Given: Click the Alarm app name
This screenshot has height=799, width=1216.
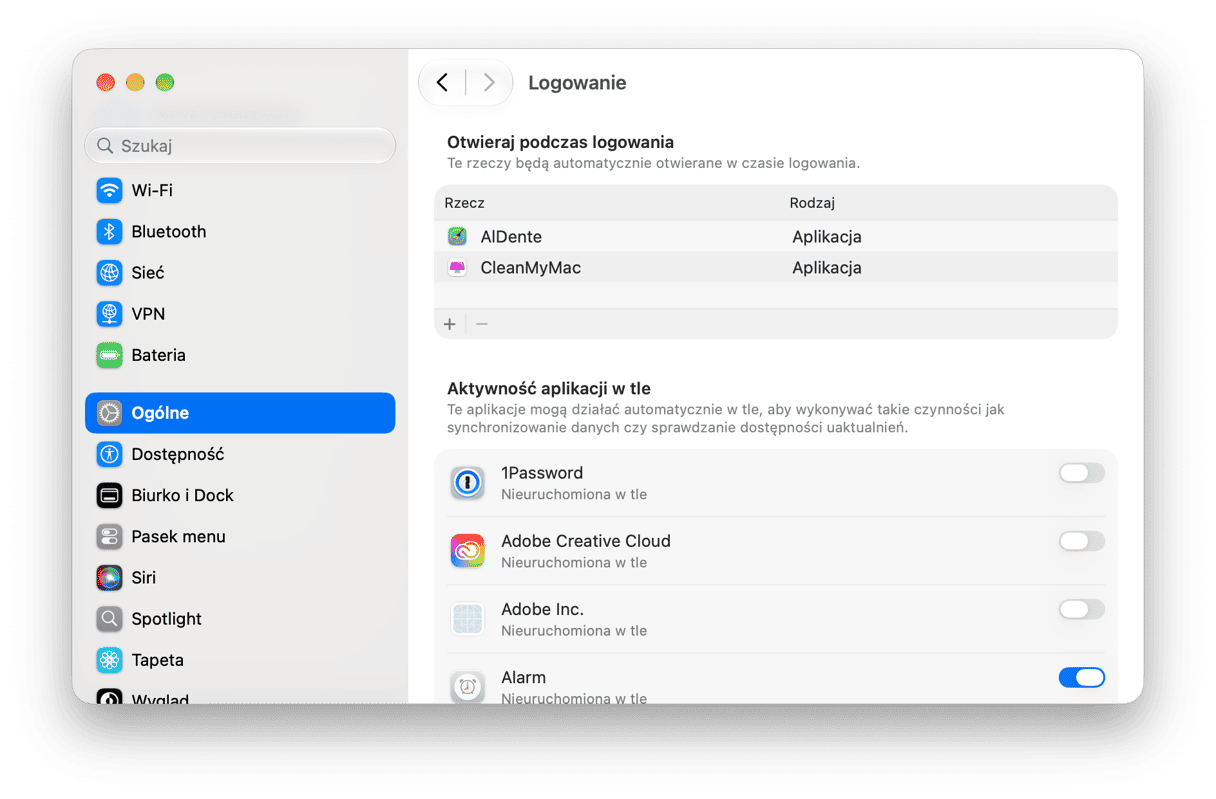Looking at the screenshot, I should click(523, 677).
